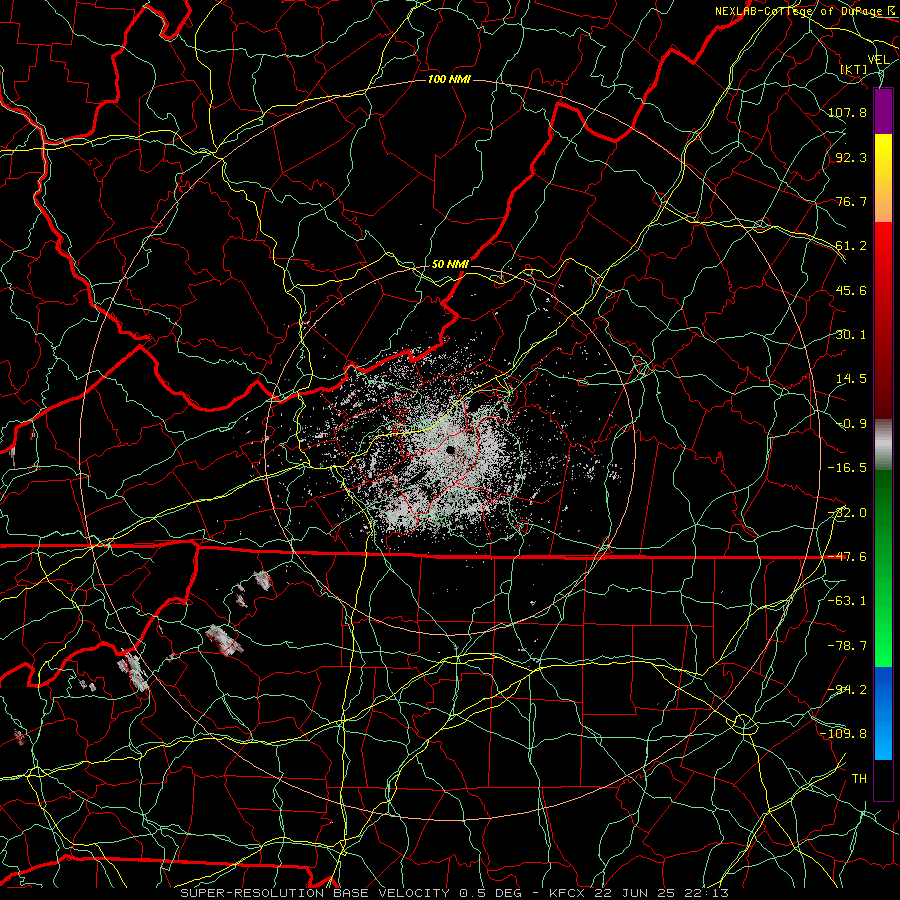
Task: Click the 30.1 velocity legend value
Action: [851, 335]
